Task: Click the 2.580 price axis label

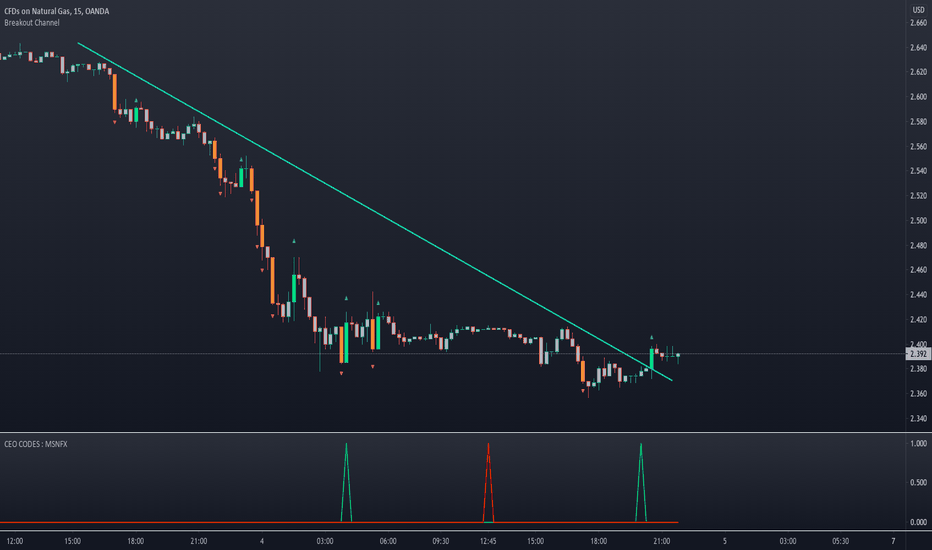Action: tap(918, 122)
